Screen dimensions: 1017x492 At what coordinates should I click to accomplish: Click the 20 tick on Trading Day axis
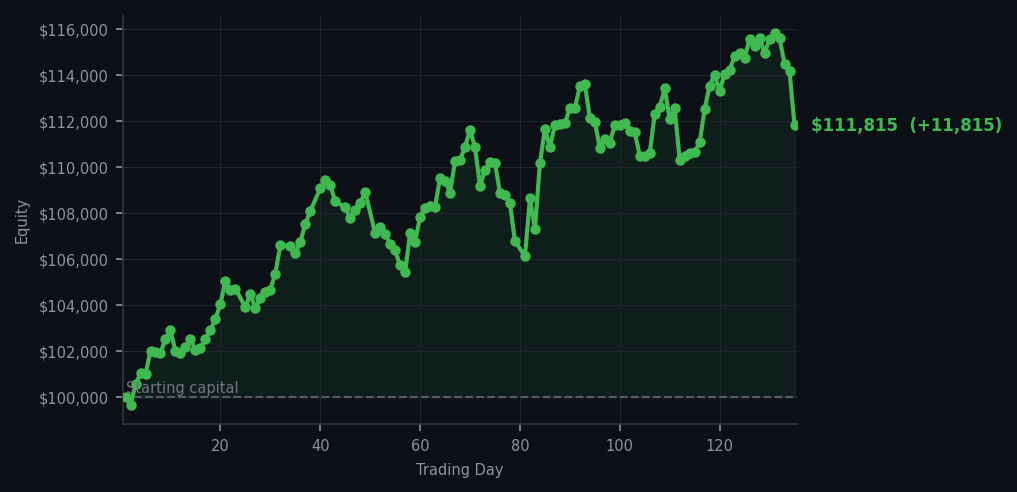[x=220, y=445]
